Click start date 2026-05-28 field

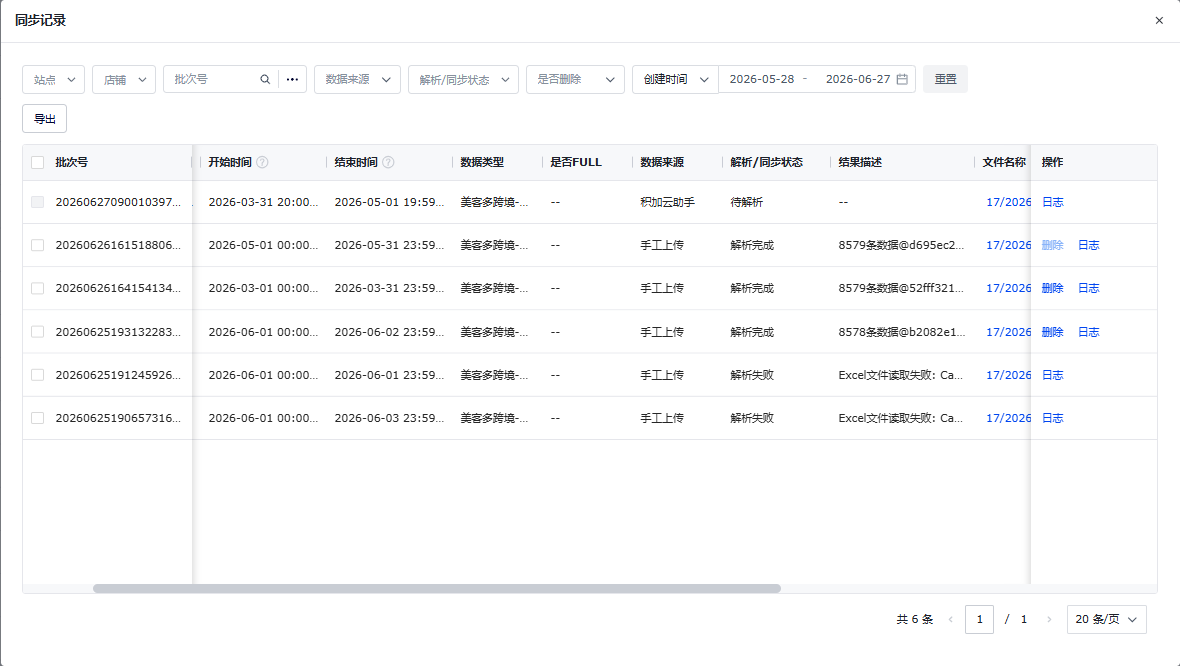tap(762, 79)
